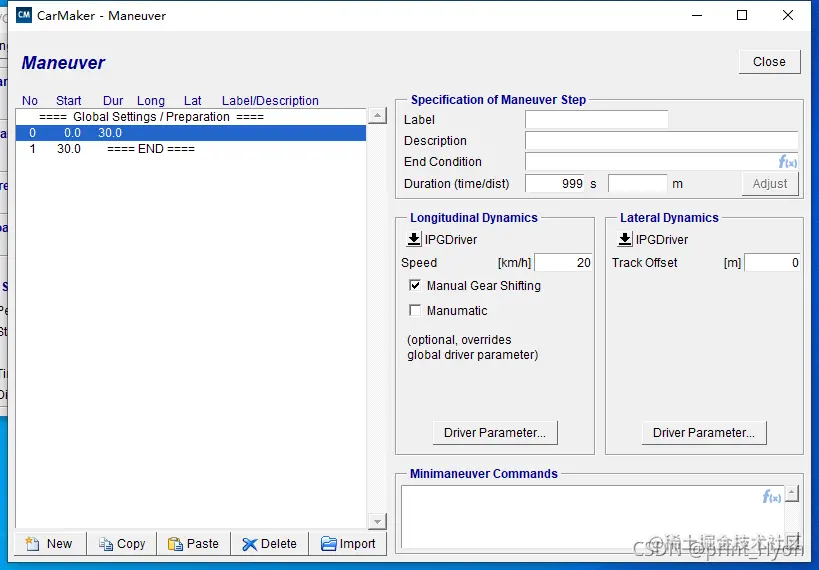Viewport: 819px width, 570px height.
Task: Close window via title bar X
Action: [x=788, y=15]
